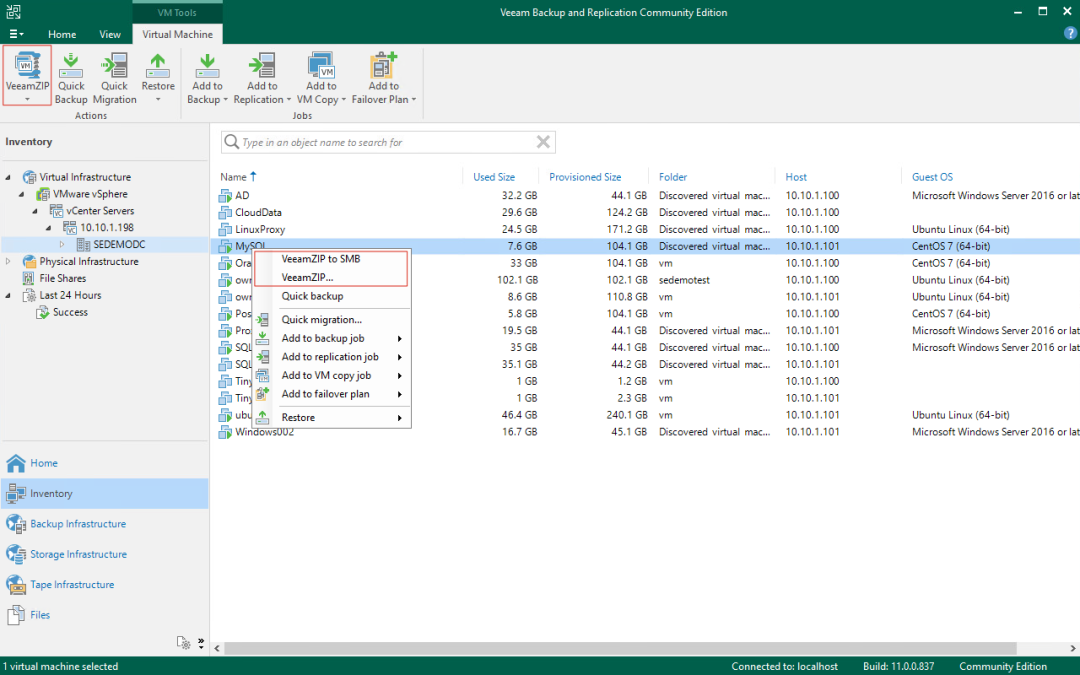1080x675 pixels.
Task: Click the Virtual Infrastructure tree icon
Action: 29,177
